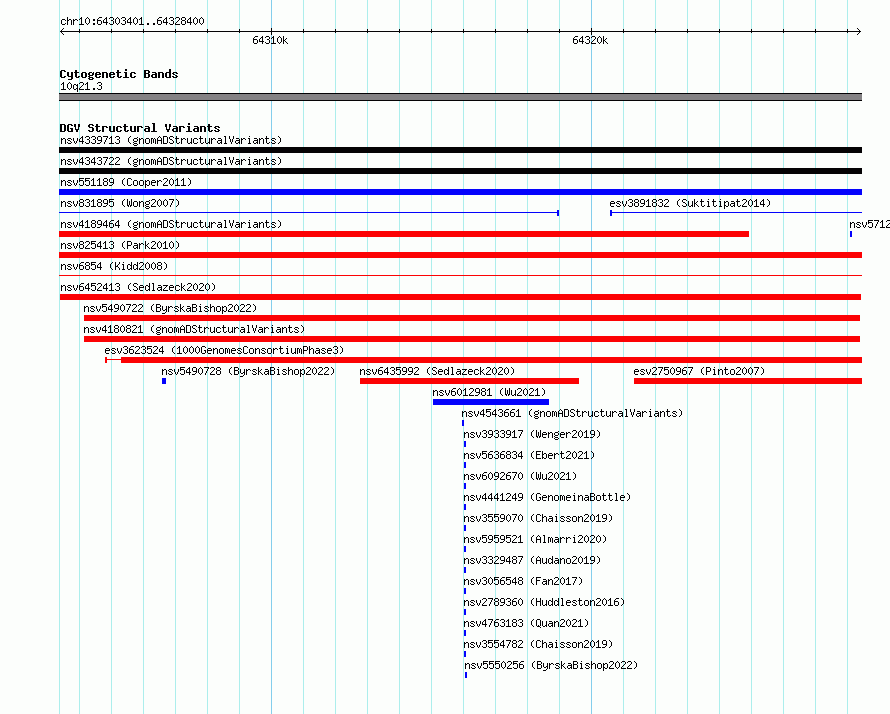Open nsv4763183 (Quan2021) label
Viewport: 890px width, 714px height.
pos(526,623)
